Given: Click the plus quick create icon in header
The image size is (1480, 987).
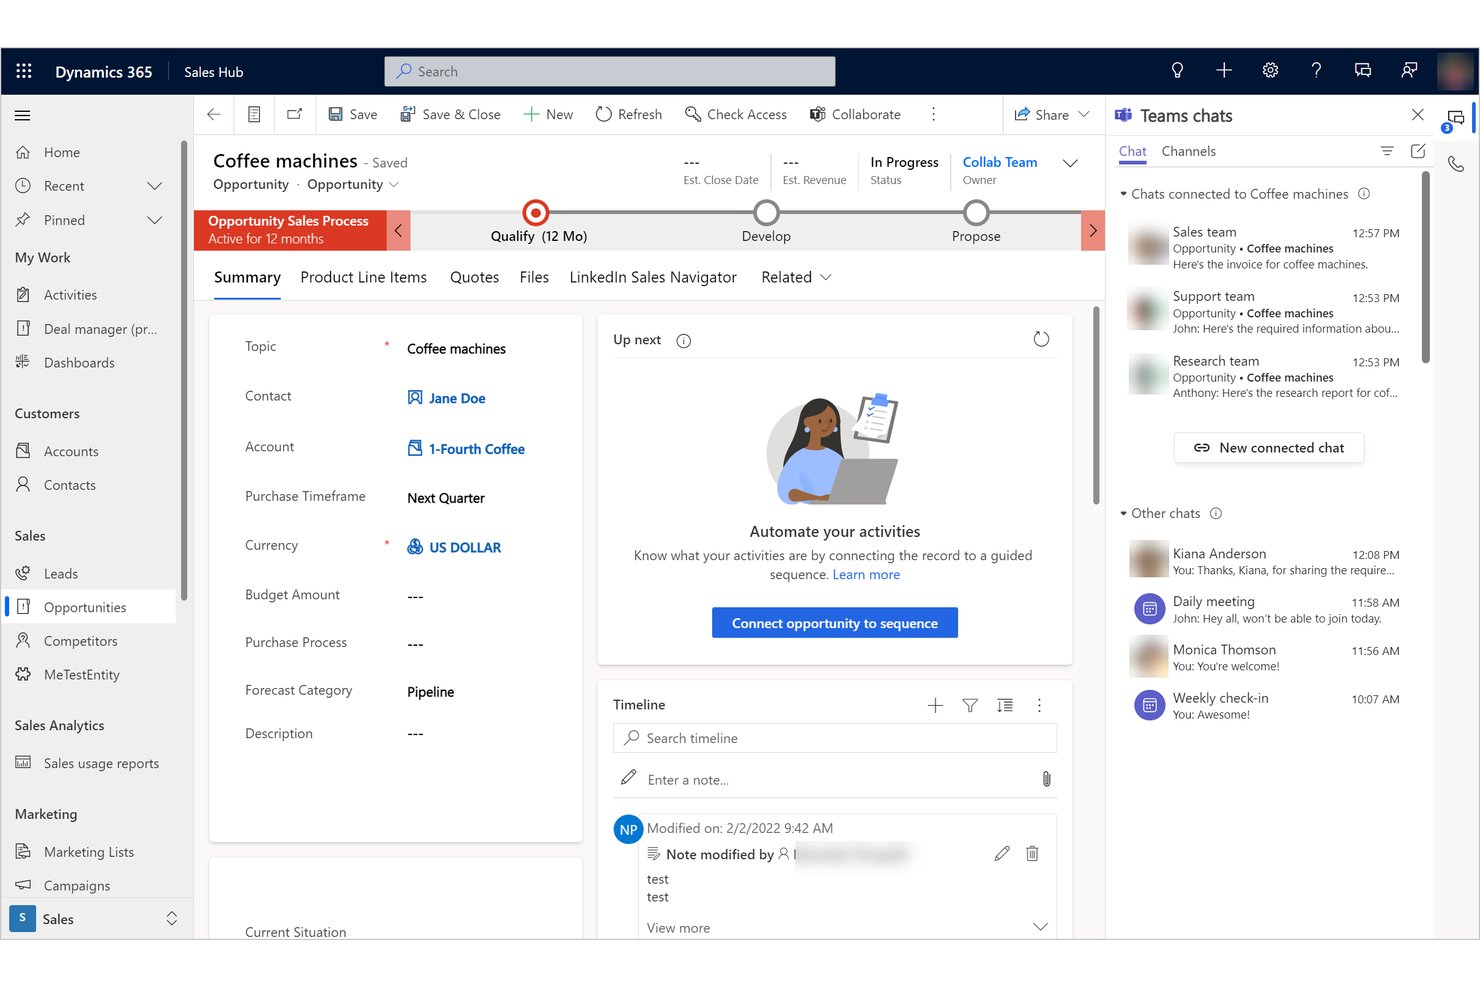Looking at the screenshot, I should pos(1224,71).
